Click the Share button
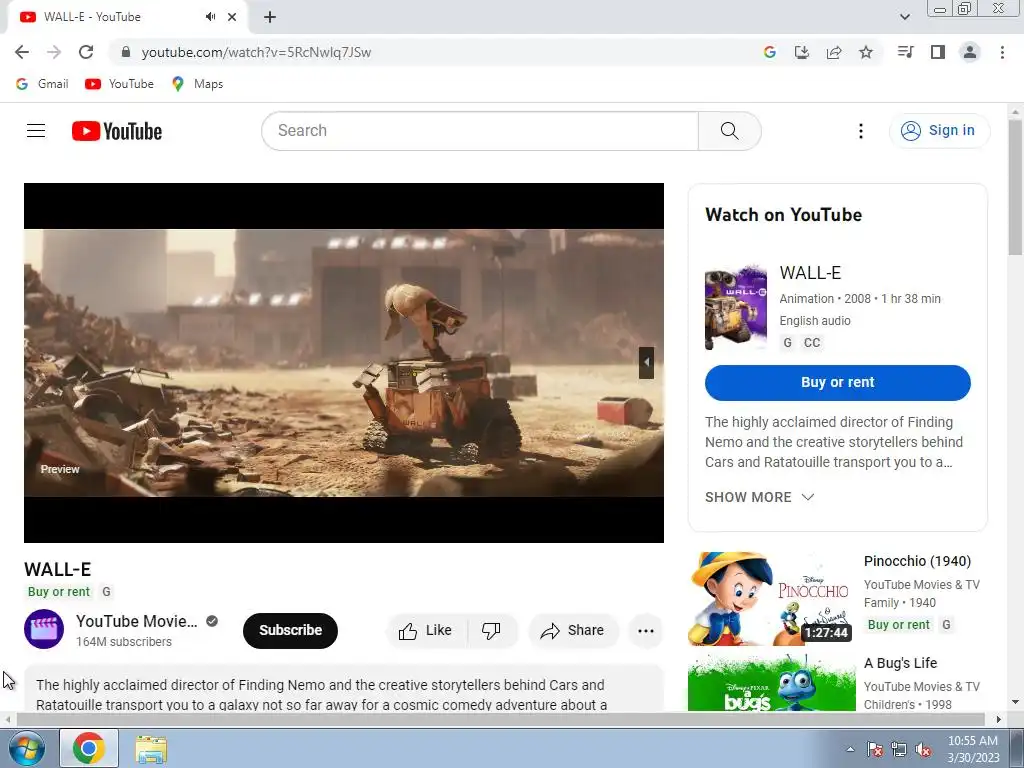Screen dimensions: 1024x768 [x=573, y=631]
